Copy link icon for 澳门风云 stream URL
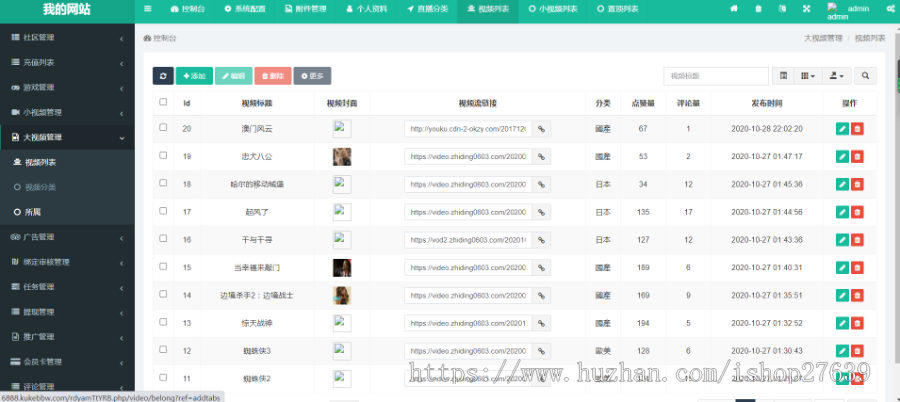This screenshot has height=402, width=900. (x=541, y=129)
